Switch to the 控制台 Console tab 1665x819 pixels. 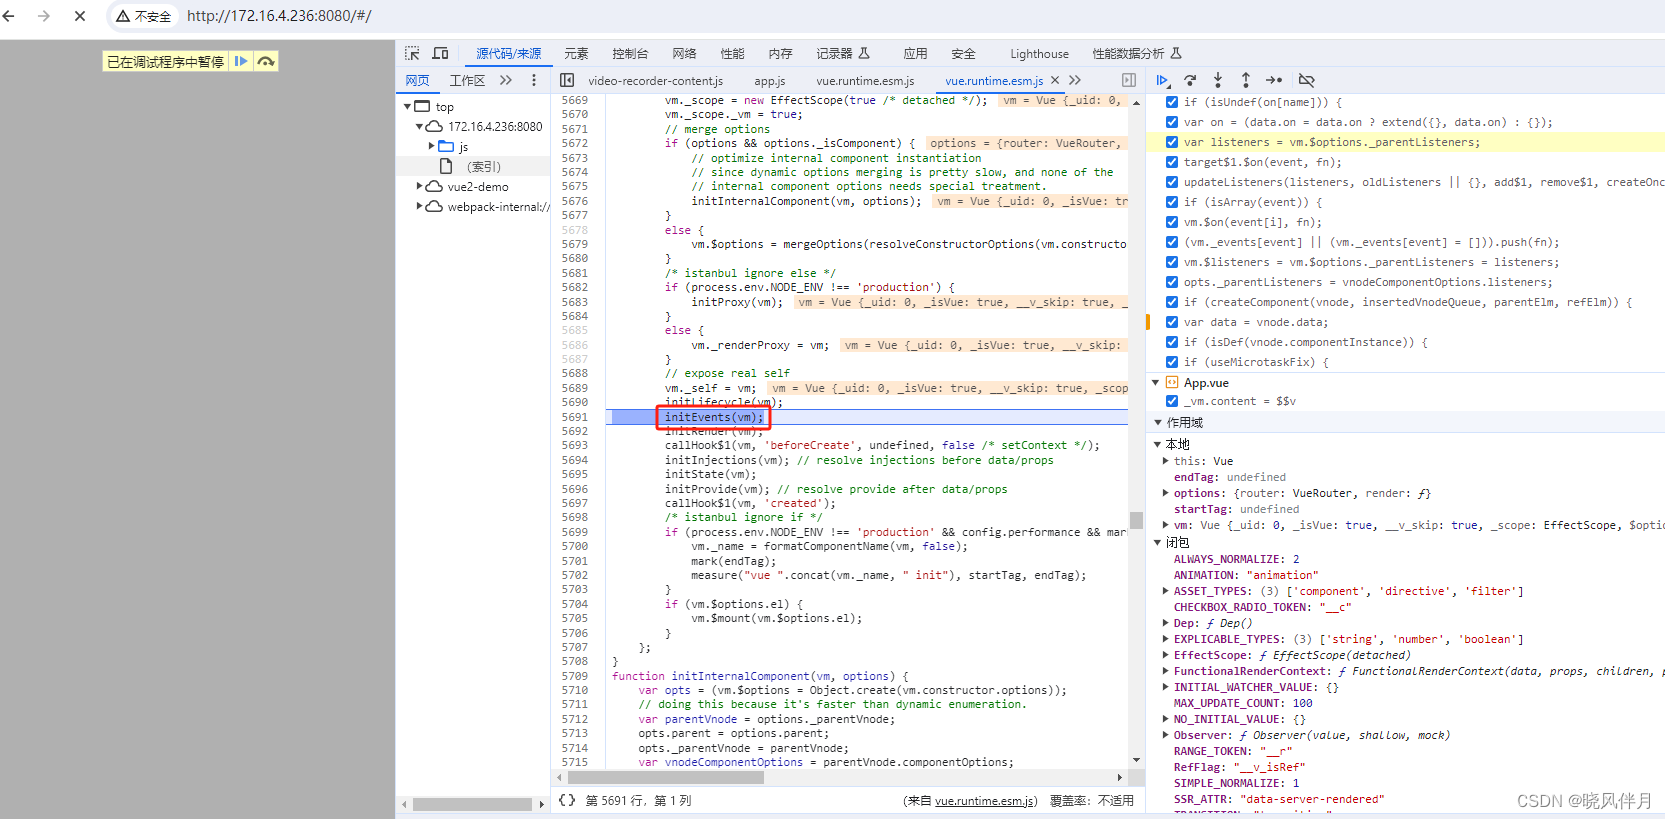[630, 54]
